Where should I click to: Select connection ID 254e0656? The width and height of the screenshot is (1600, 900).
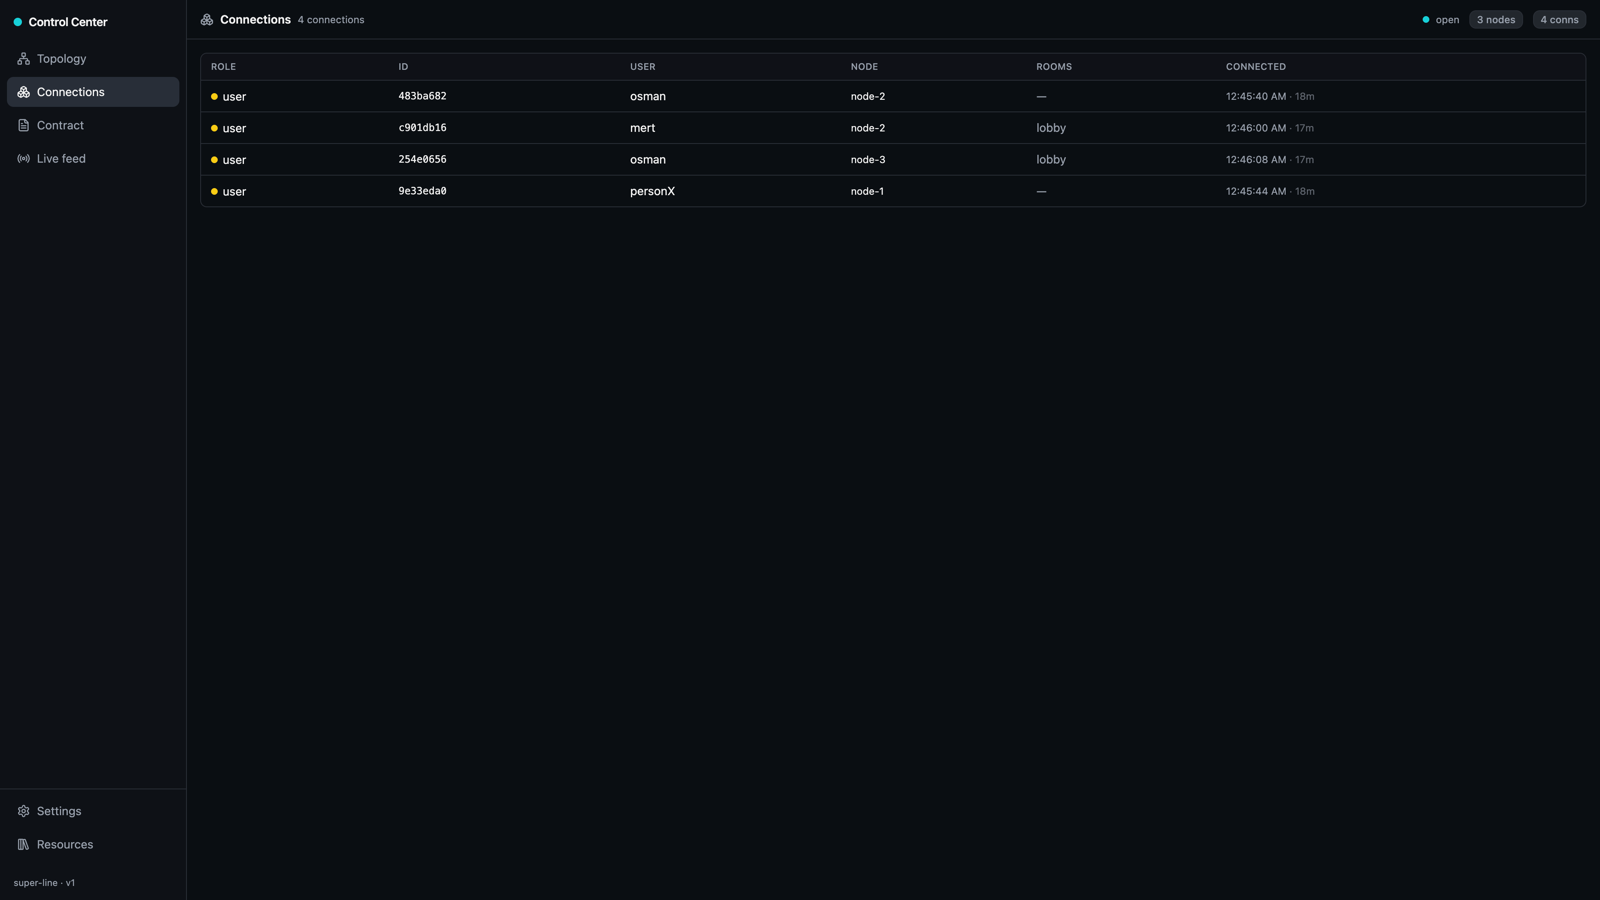tap(422, 160)
